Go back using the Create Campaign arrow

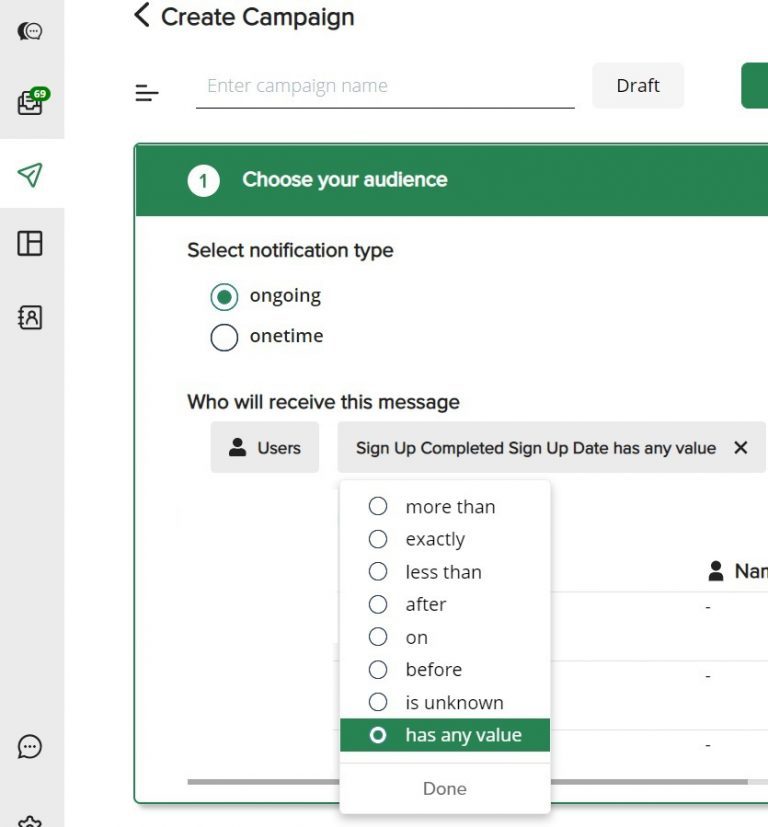pyautogui.click(x=142, y=16)
